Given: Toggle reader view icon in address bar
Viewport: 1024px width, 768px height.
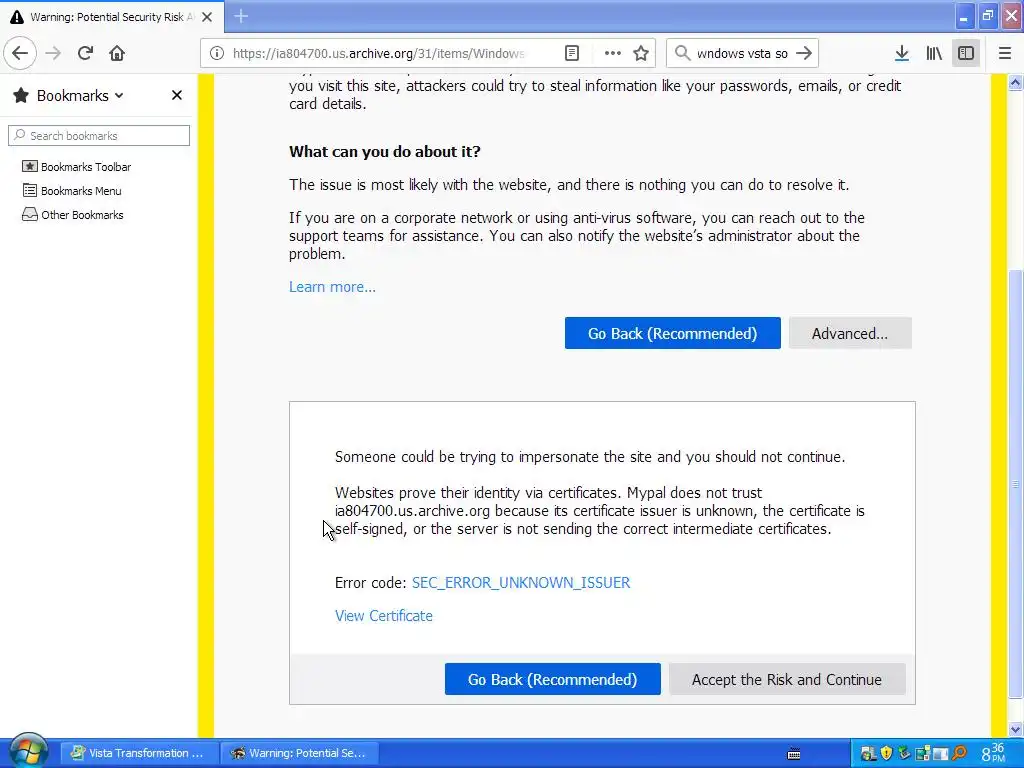Looking at the screenshot, I should pos(571,53).
